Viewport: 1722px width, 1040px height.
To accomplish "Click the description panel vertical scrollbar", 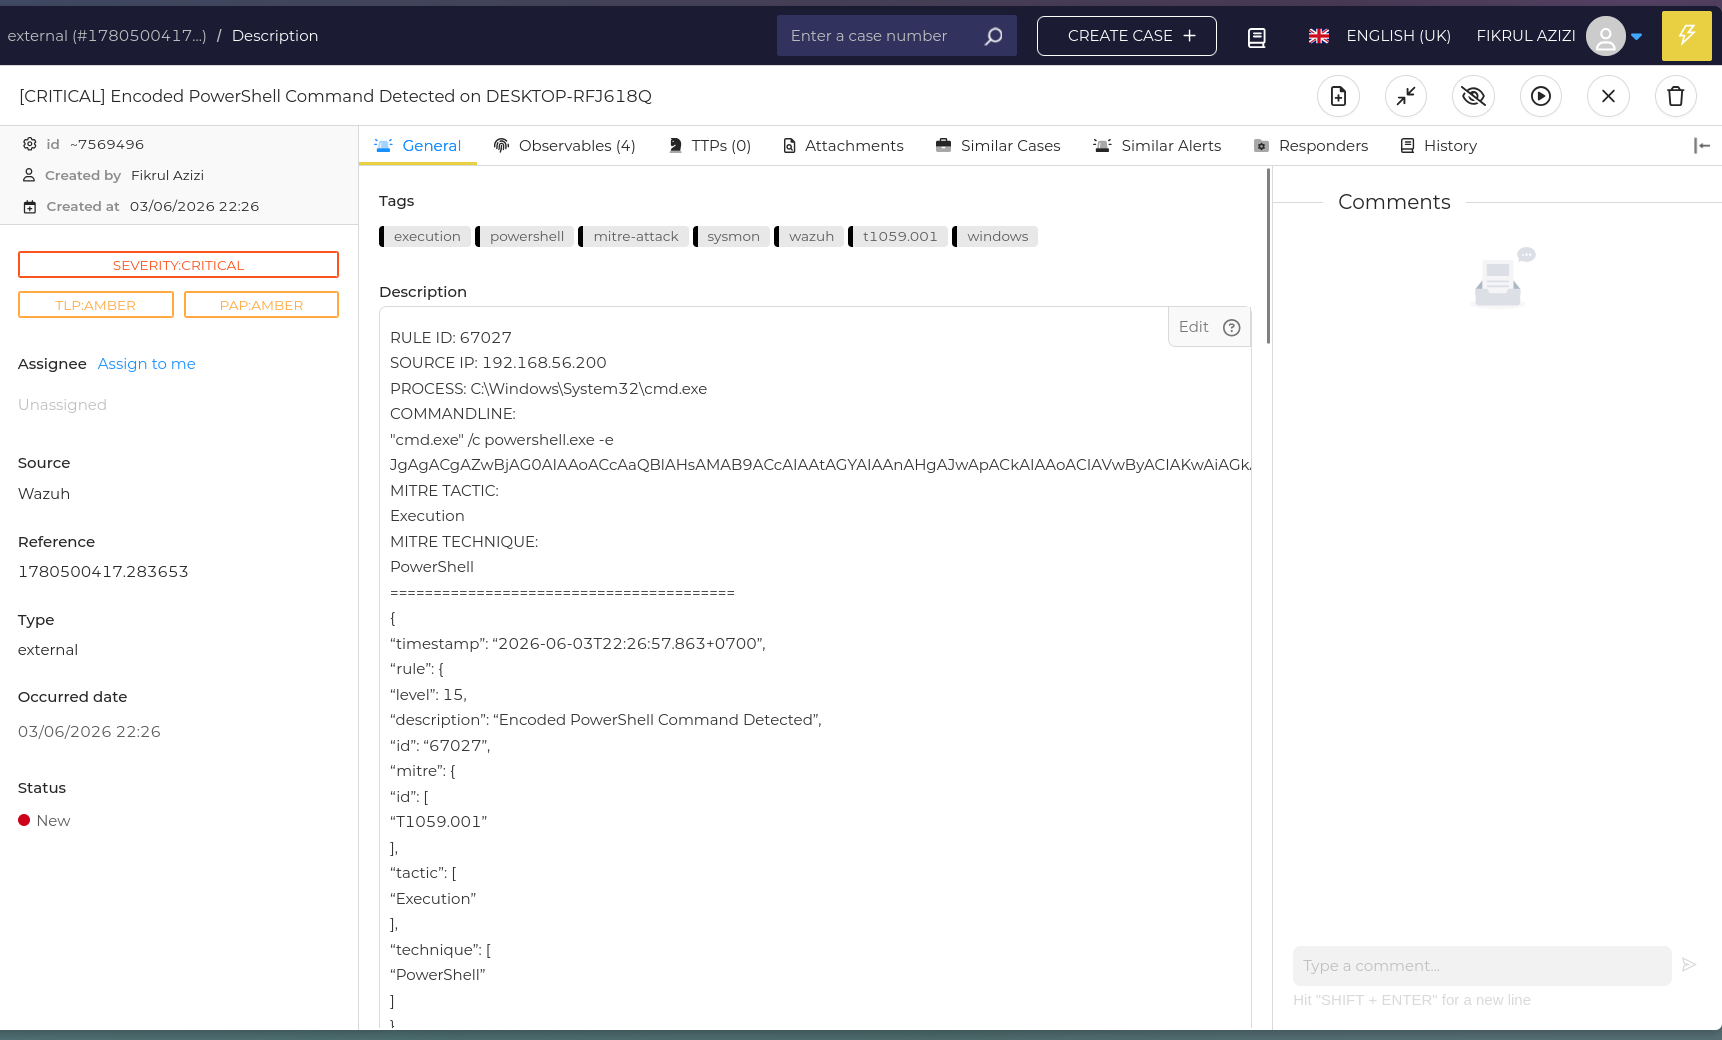I will tap(1268, 257).
